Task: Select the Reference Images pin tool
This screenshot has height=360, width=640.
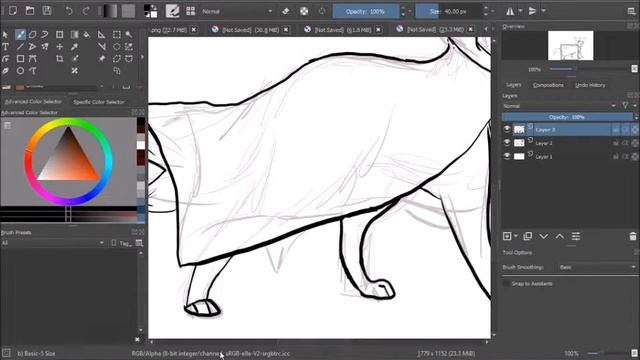Action: click(x=102, y=59)
